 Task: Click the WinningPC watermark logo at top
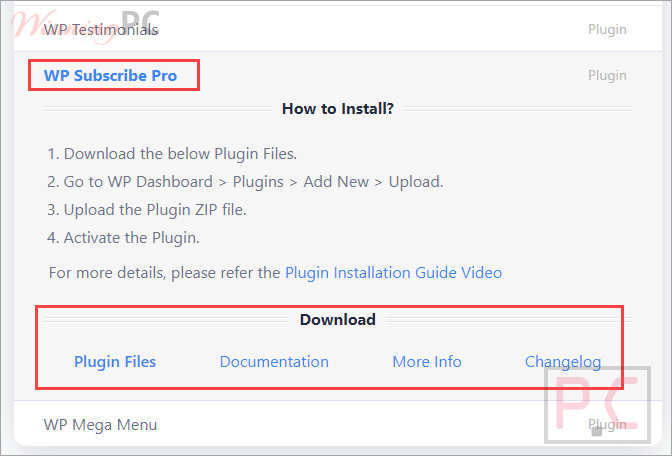(86, 26)
